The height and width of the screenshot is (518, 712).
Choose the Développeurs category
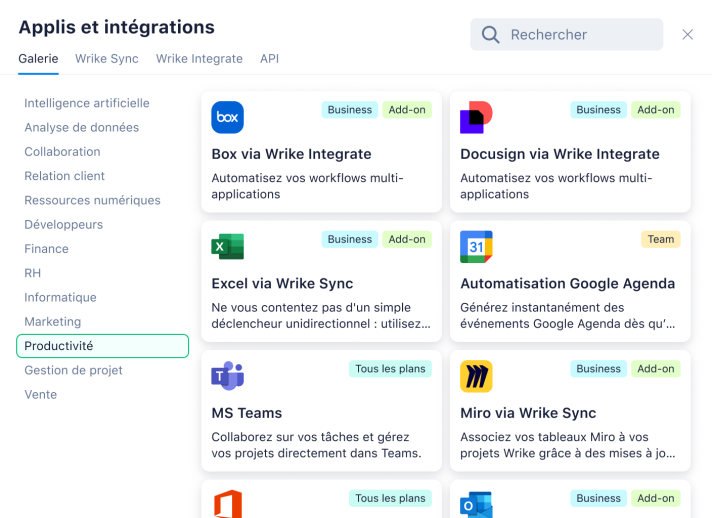point(64,224)
